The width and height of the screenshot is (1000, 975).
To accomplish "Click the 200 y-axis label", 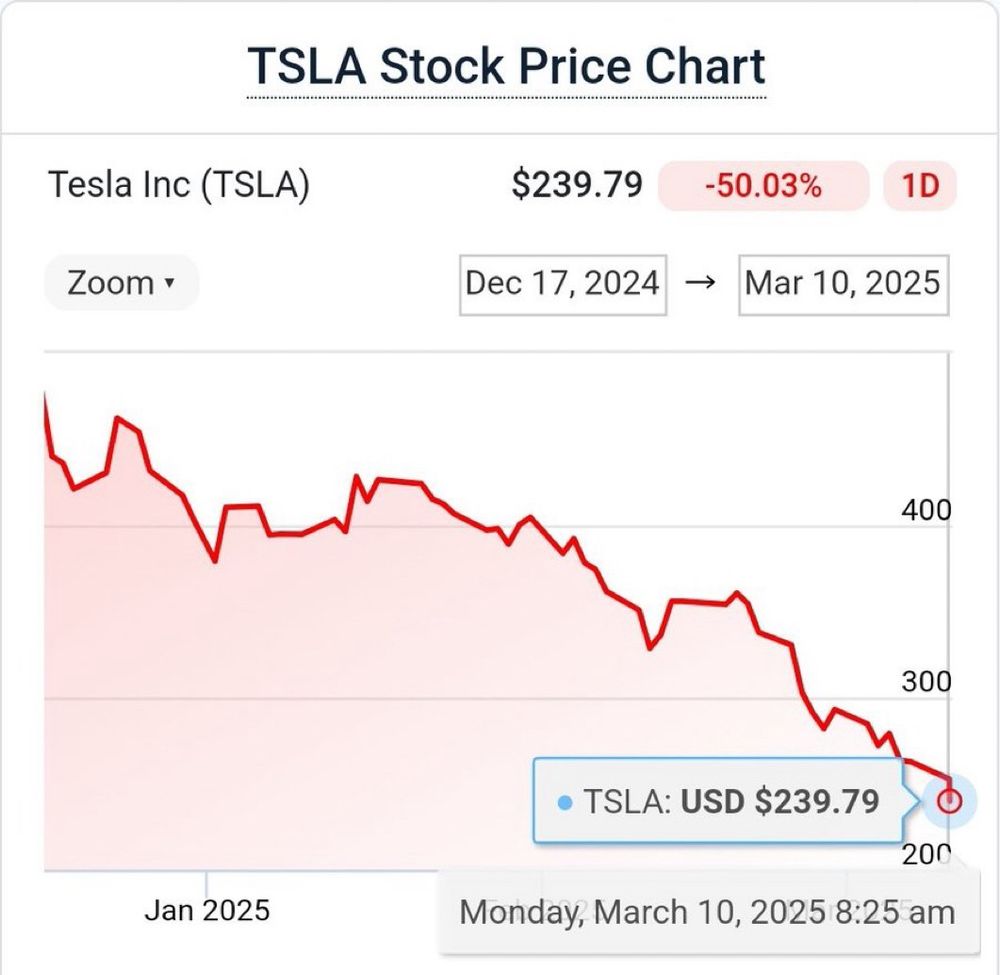I will tap(926, 854).
